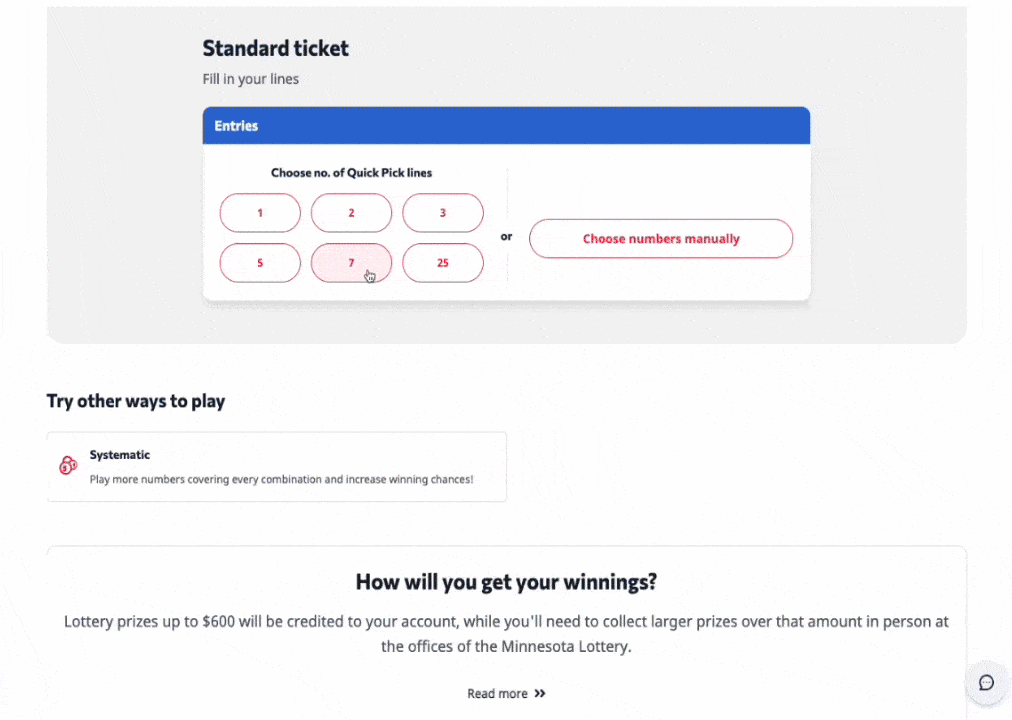Click Choose numbers manually
Image resolution: width=1012 pixels, height=720 pixels.
[x=661, y=239]
